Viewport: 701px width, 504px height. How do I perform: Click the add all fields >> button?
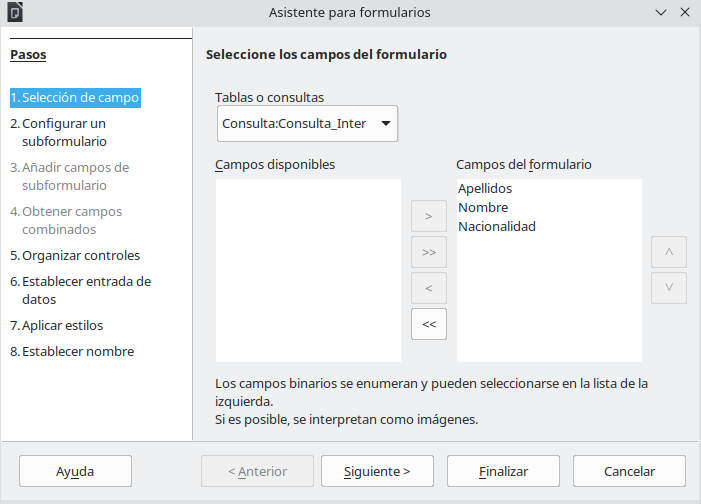429,252
